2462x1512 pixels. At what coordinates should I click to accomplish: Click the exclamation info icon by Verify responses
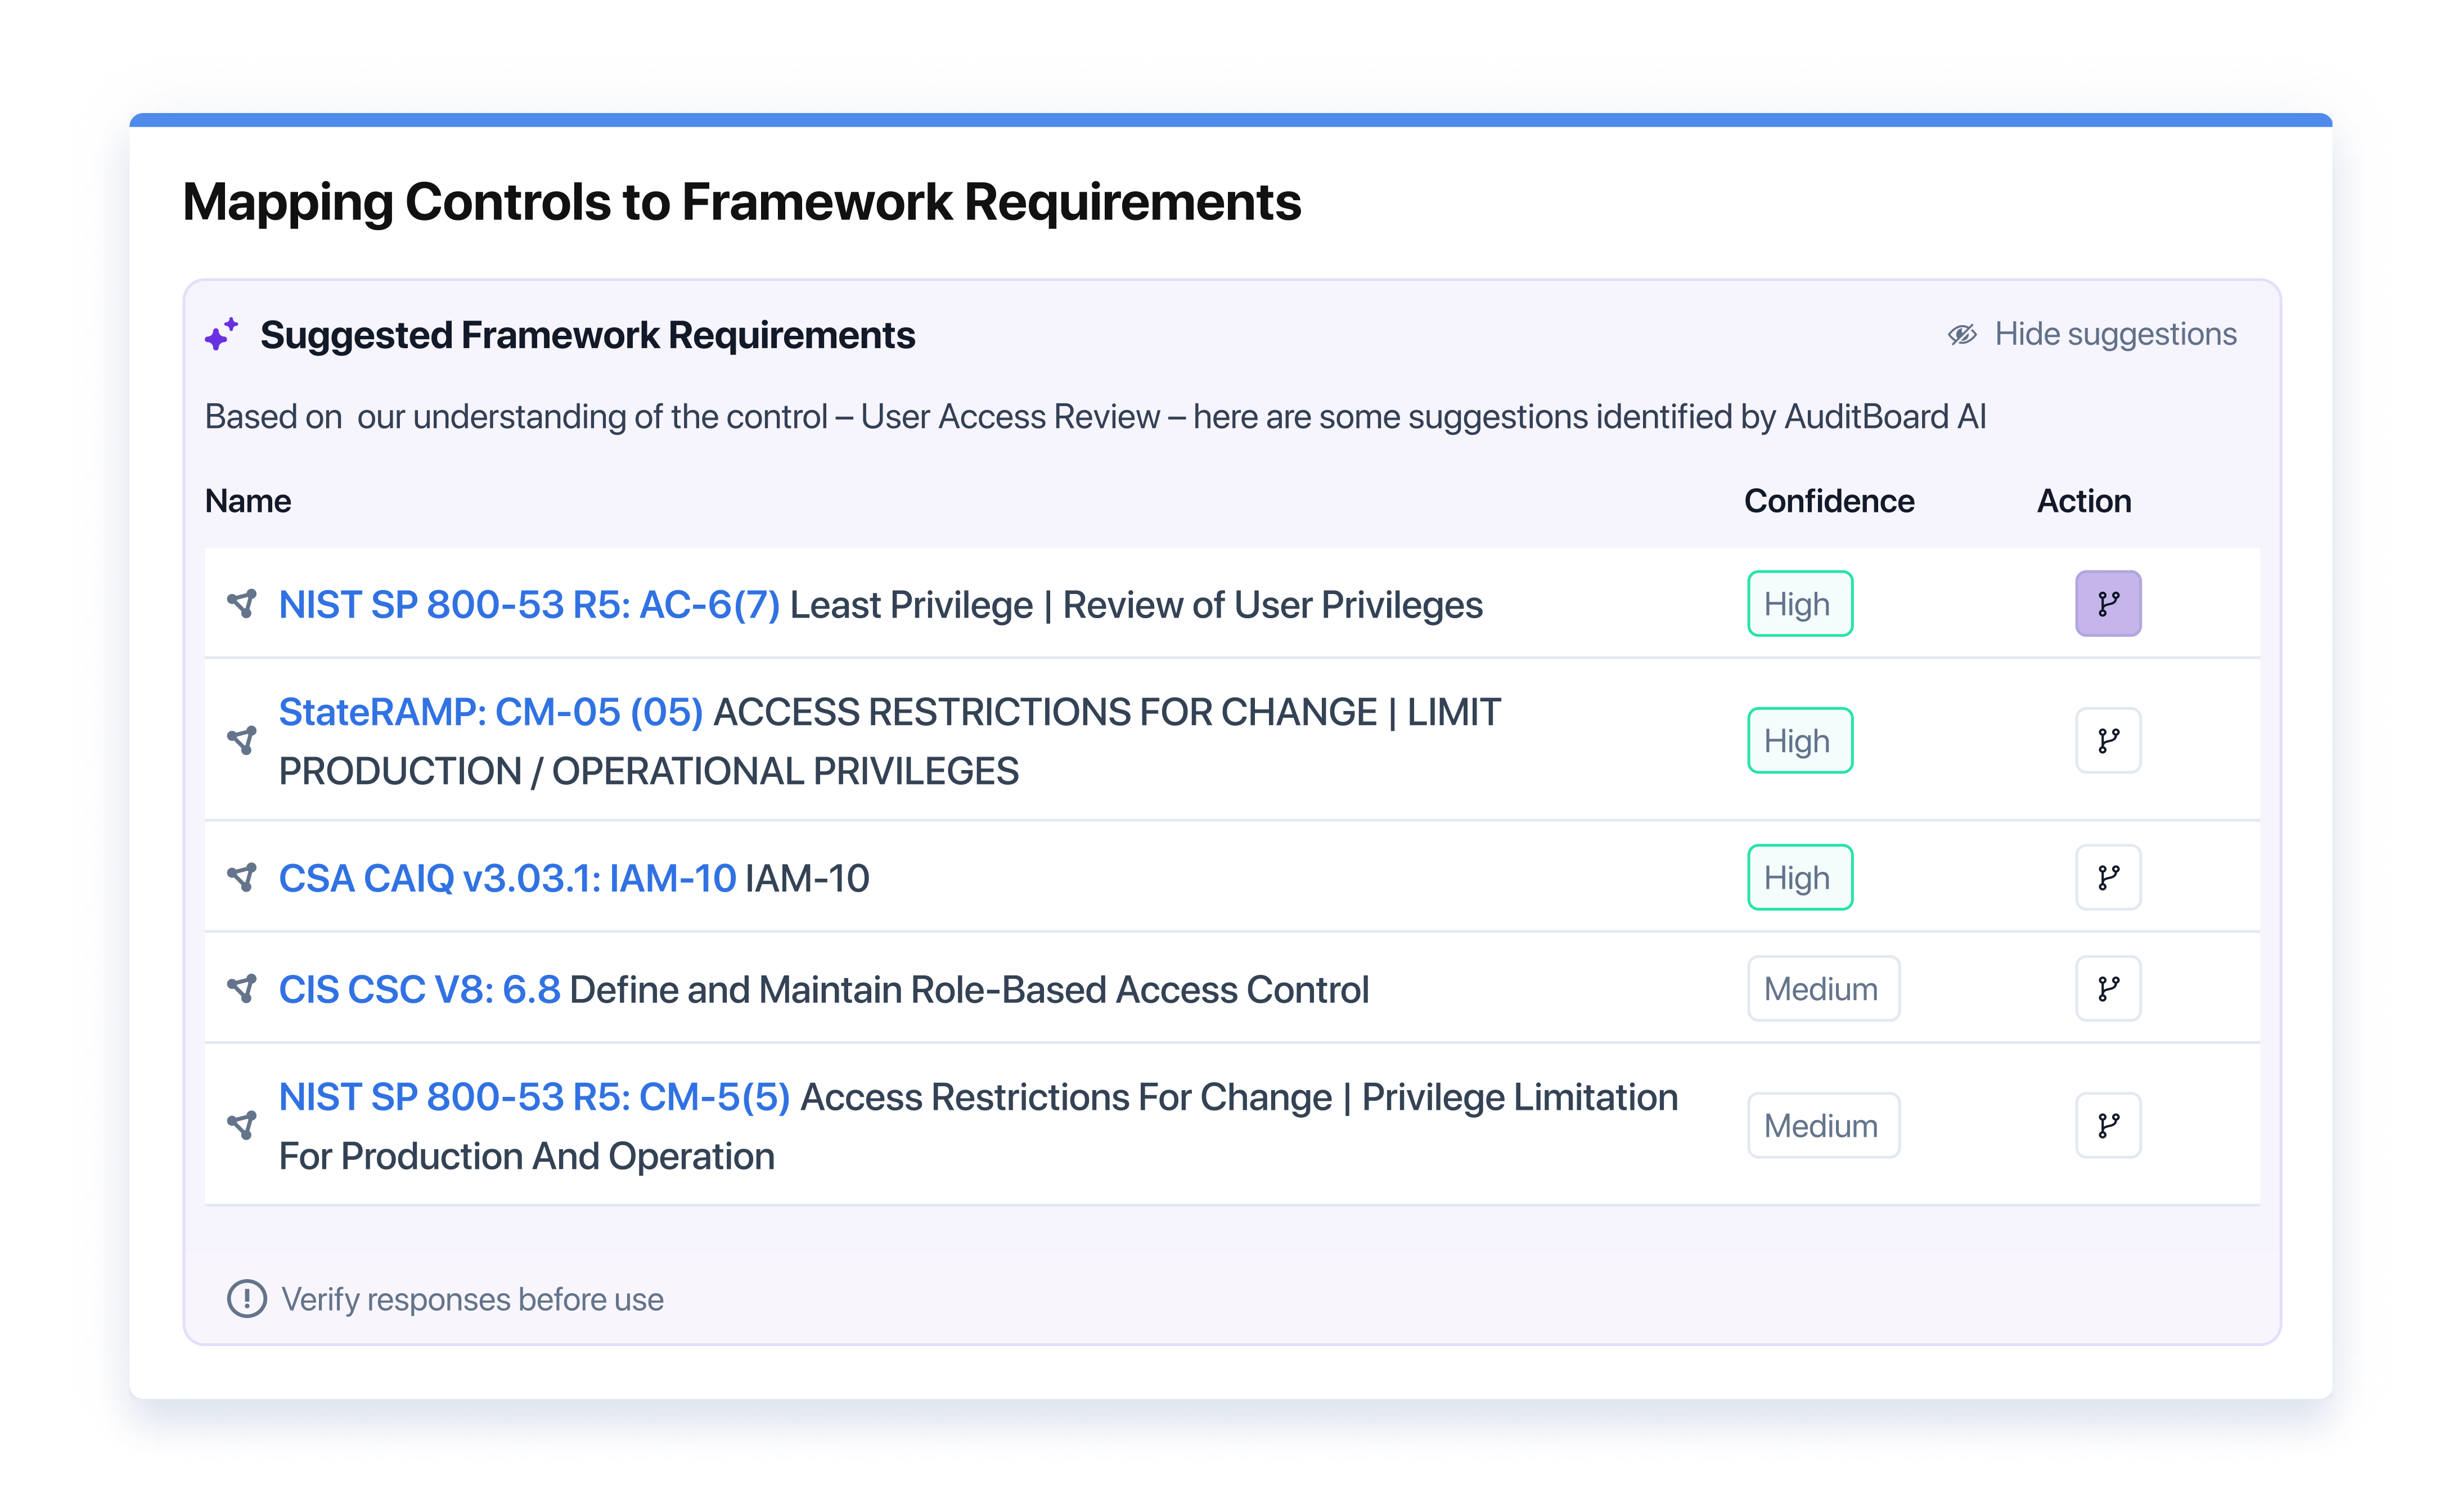tap(246, 1298)
